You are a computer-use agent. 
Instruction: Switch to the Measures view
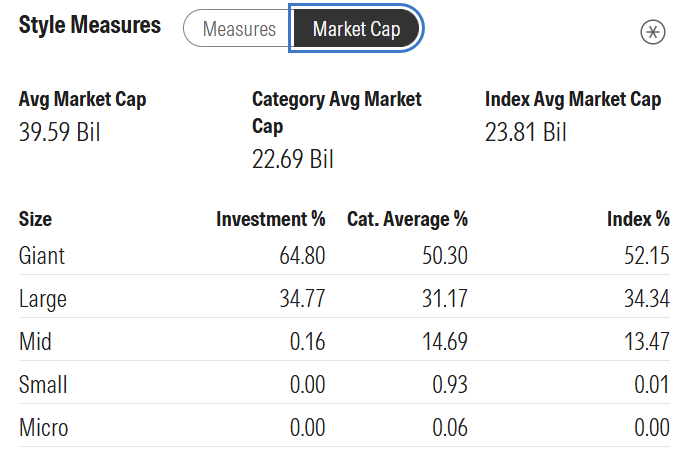pyautogui.click(x=239, y=29)
